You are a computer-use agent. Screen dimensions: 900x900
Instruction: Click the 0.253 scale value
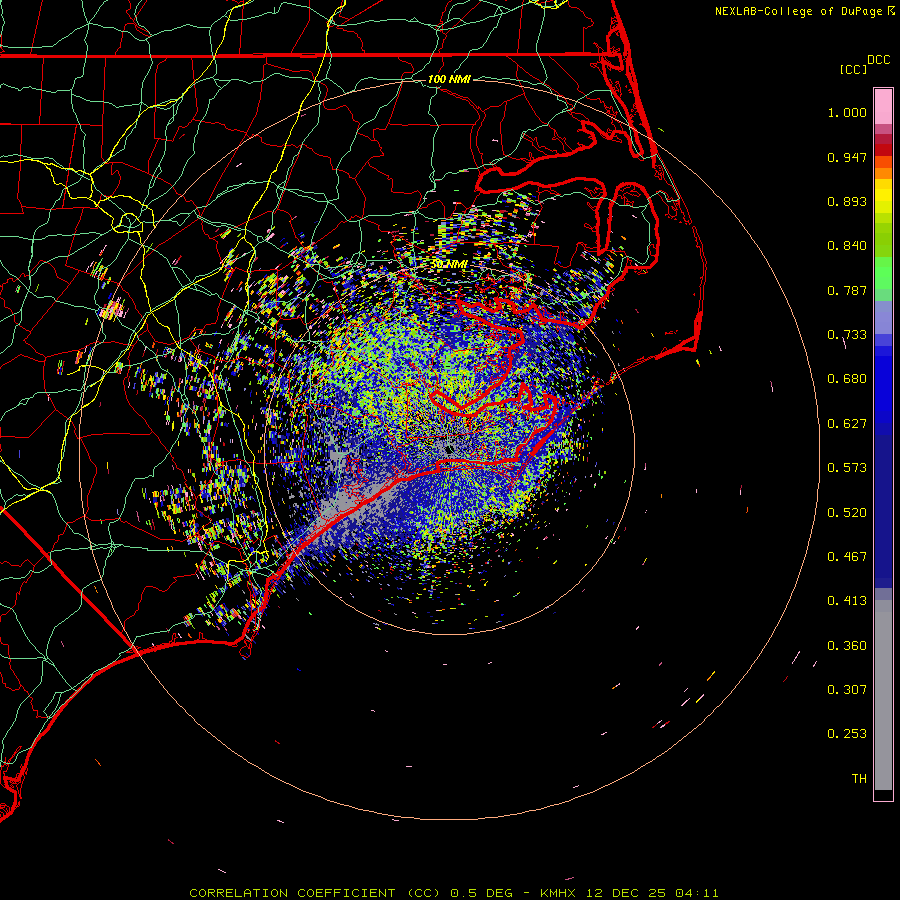point(847,734)
